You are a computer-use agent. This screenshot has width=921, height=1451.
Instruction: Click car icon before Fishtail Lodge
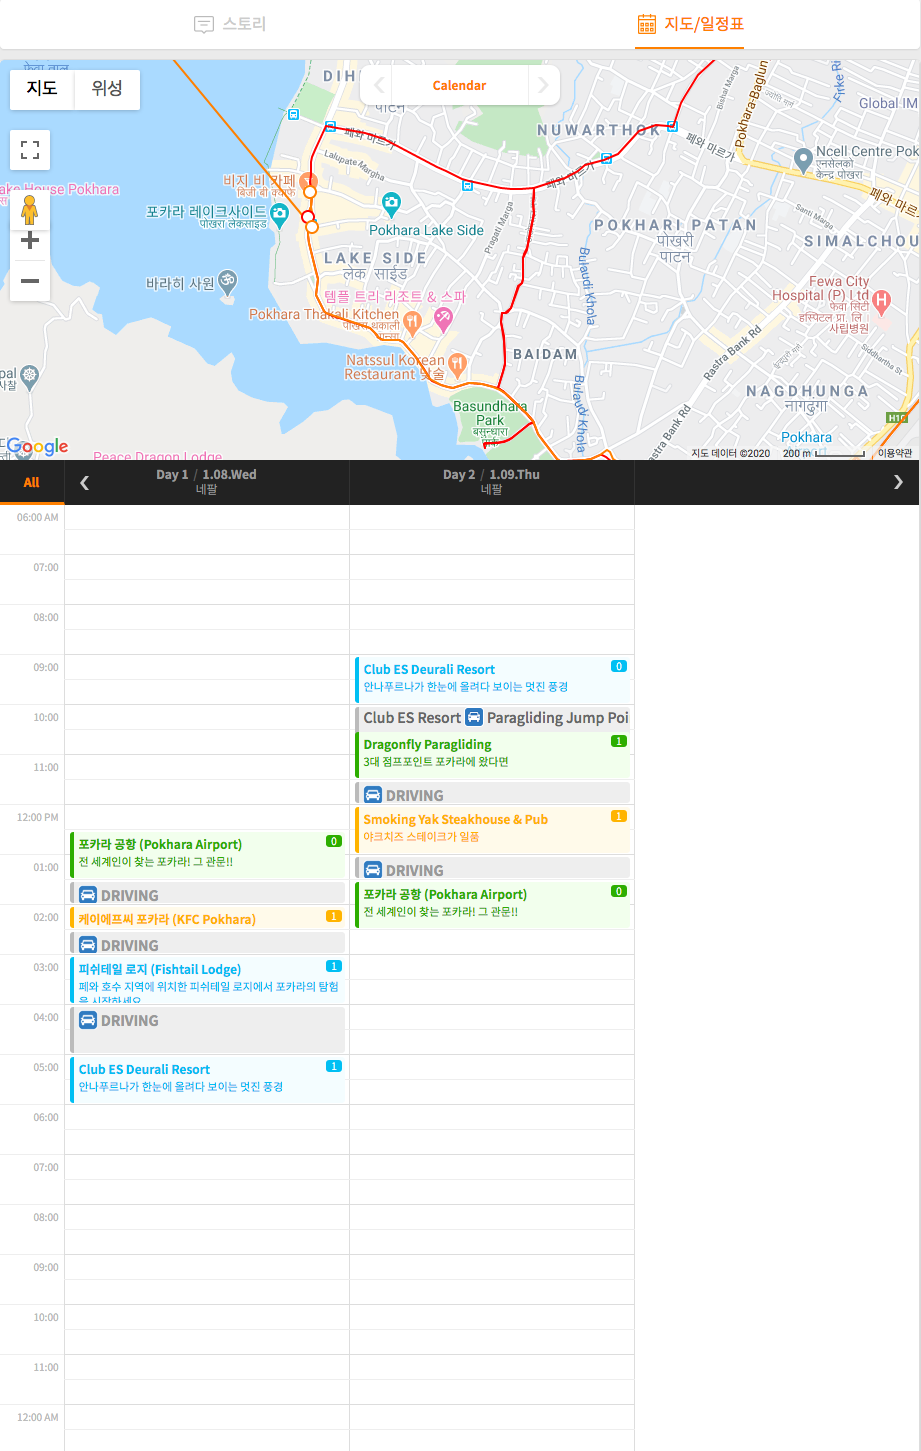click(x=88, y=945)
